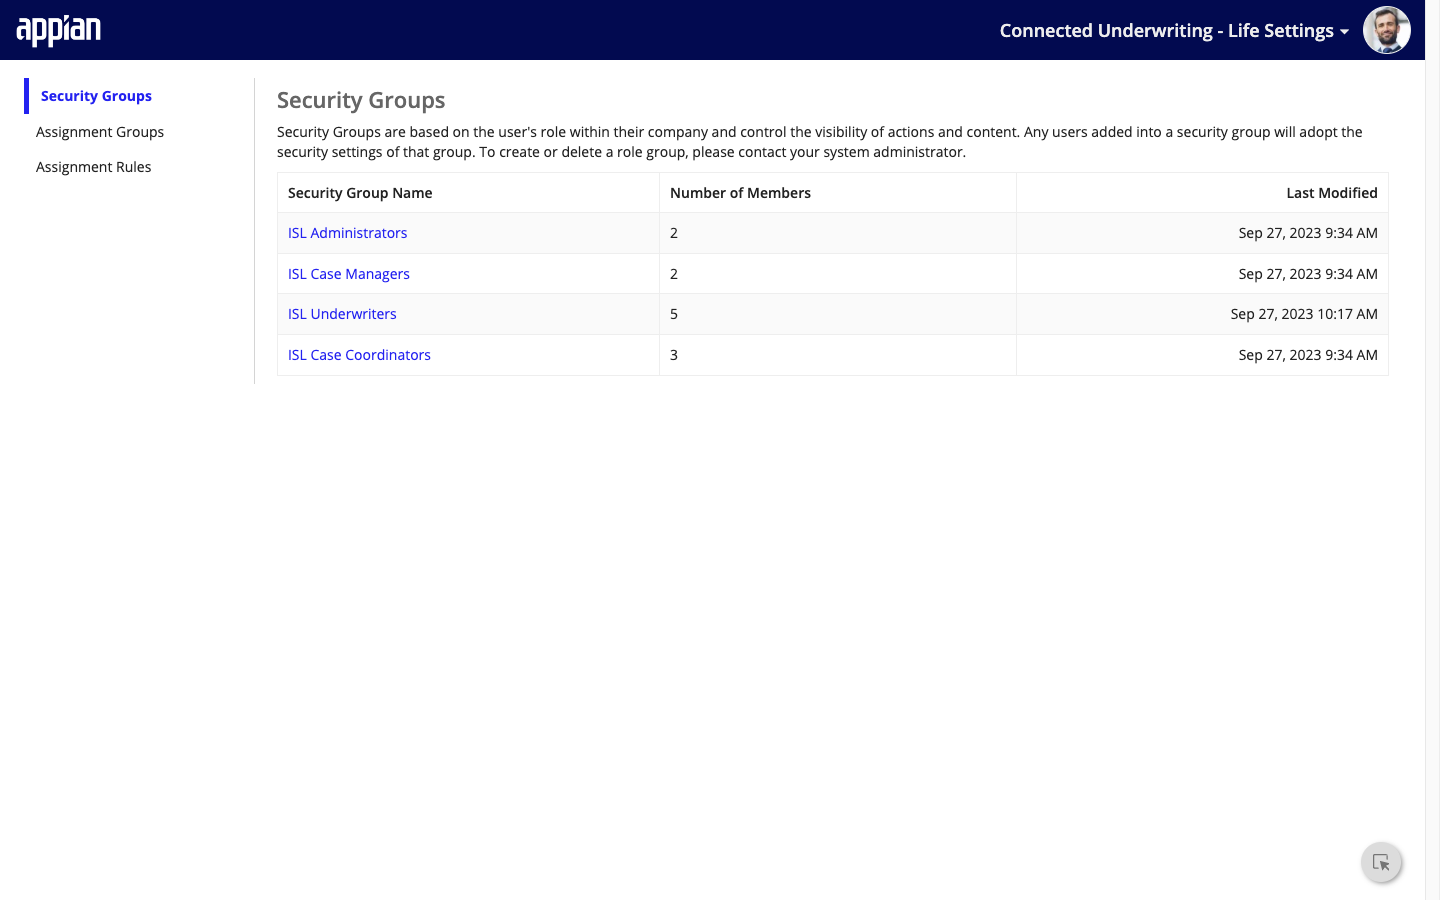Click member count for ISL Administrators
The height and width of the screenshot is (900, 1440).
(x=674, y=233)
